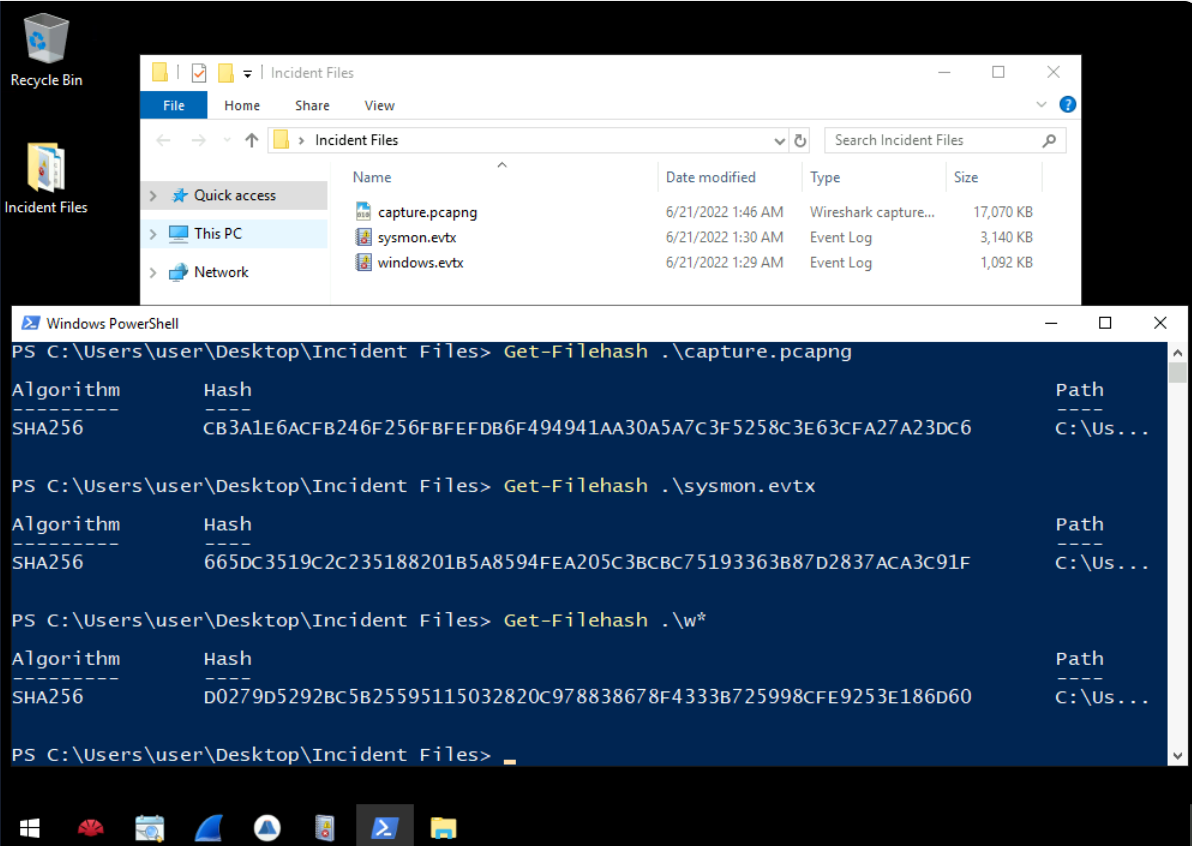This screenshot has width=1192, height=846.
Task: Open the Windows Start menu
Action: coord(30,827)
